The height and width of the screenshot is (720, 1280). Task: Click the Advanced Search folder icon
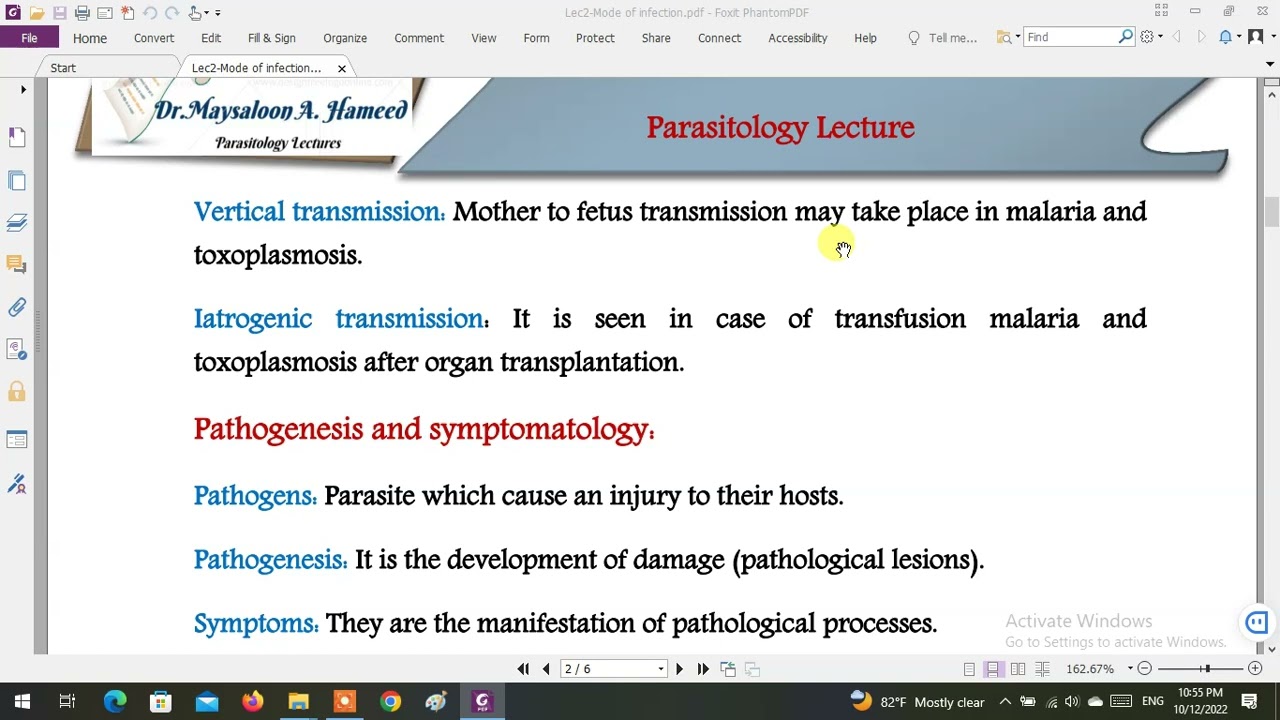click(1004, 37)
